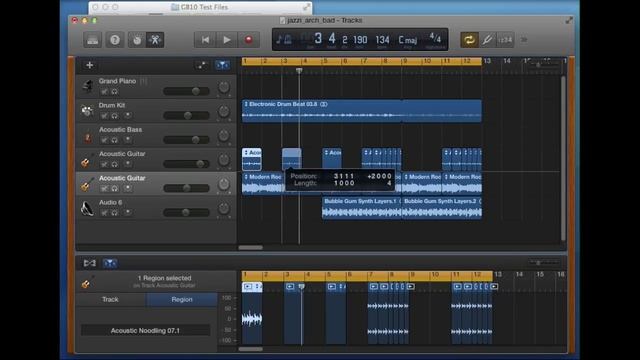Enable input monitoring on Acoustic Bass track

(x=128, y=140)
